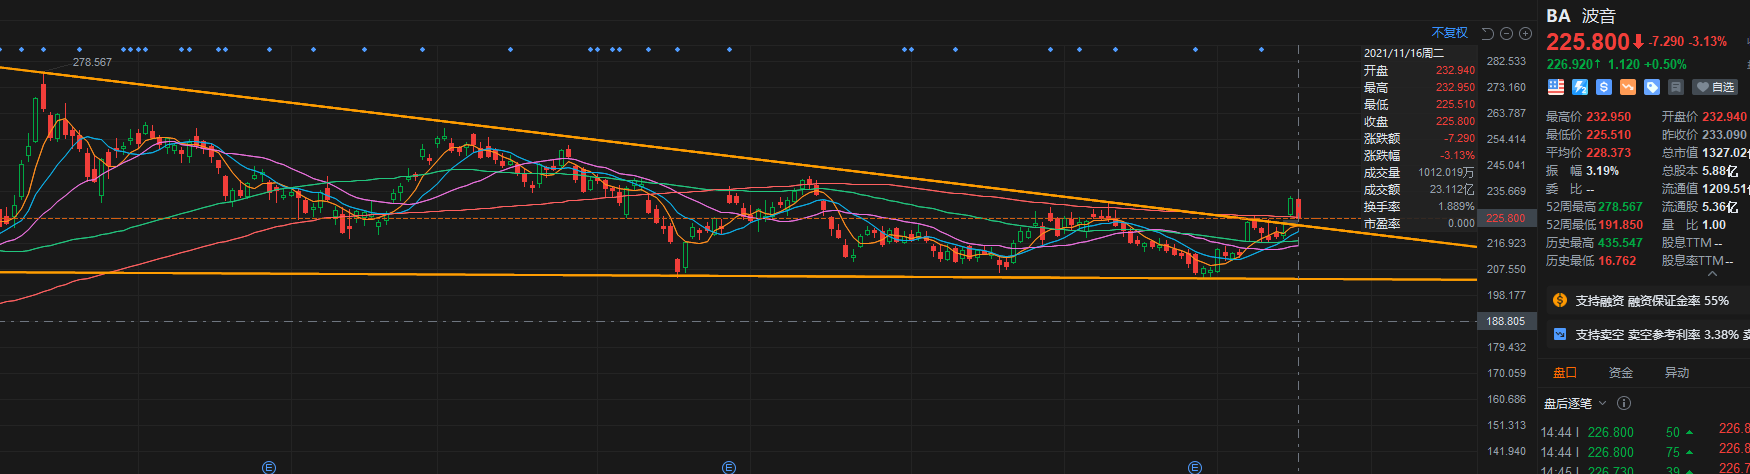This screenshot has width=1750, height=474.
Task: Click the 278.567 high price annotation
Action: click(x=92, y=62)
